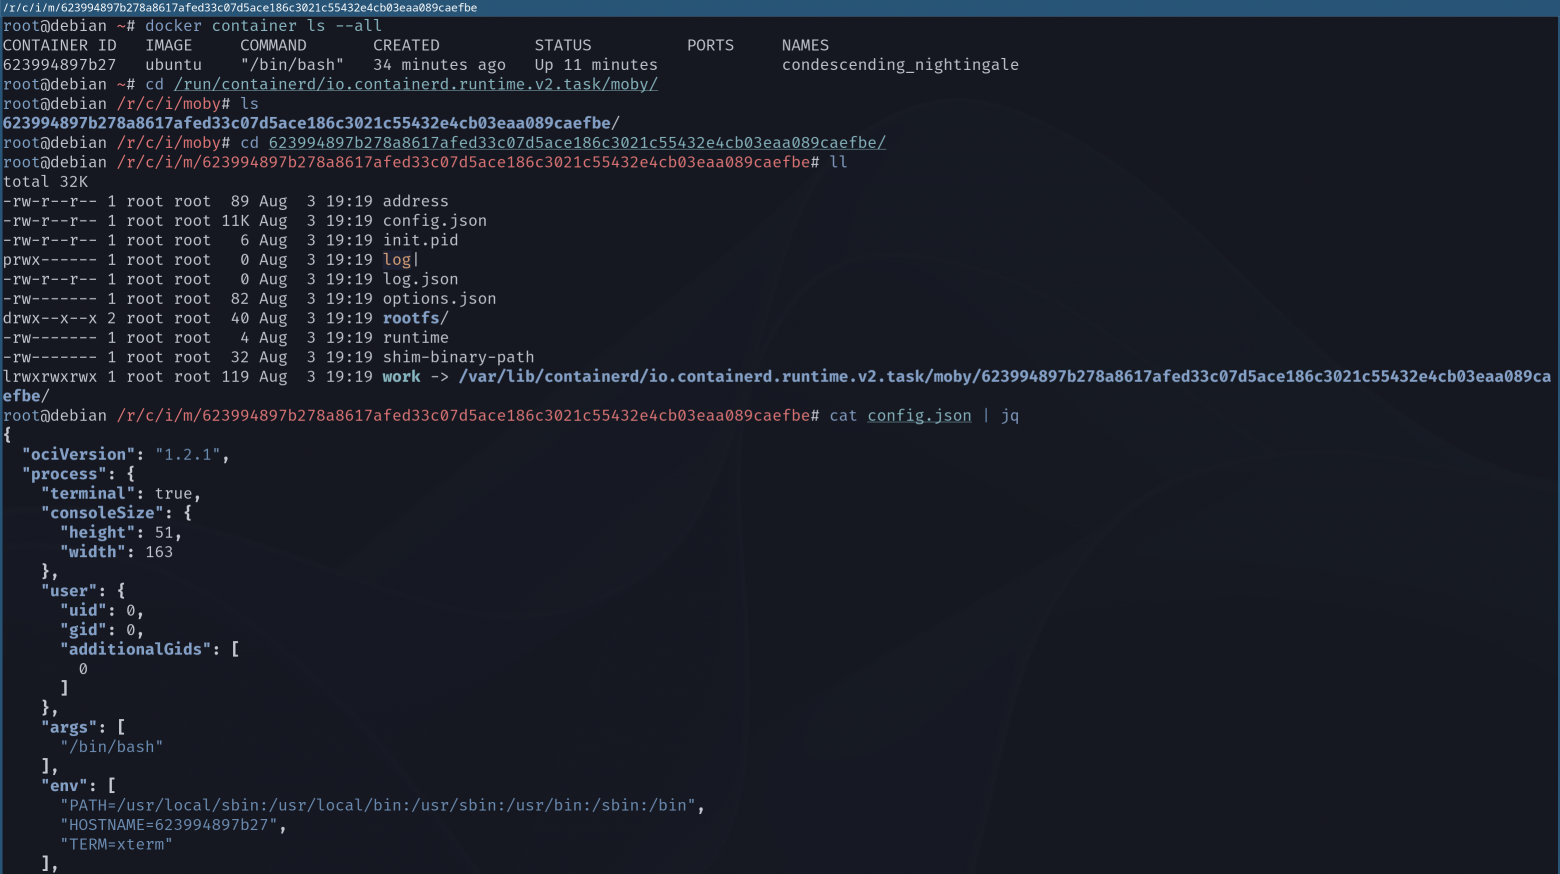
Task: Click the "env" key
Action: pyautogui.click(x=64, y=786)
